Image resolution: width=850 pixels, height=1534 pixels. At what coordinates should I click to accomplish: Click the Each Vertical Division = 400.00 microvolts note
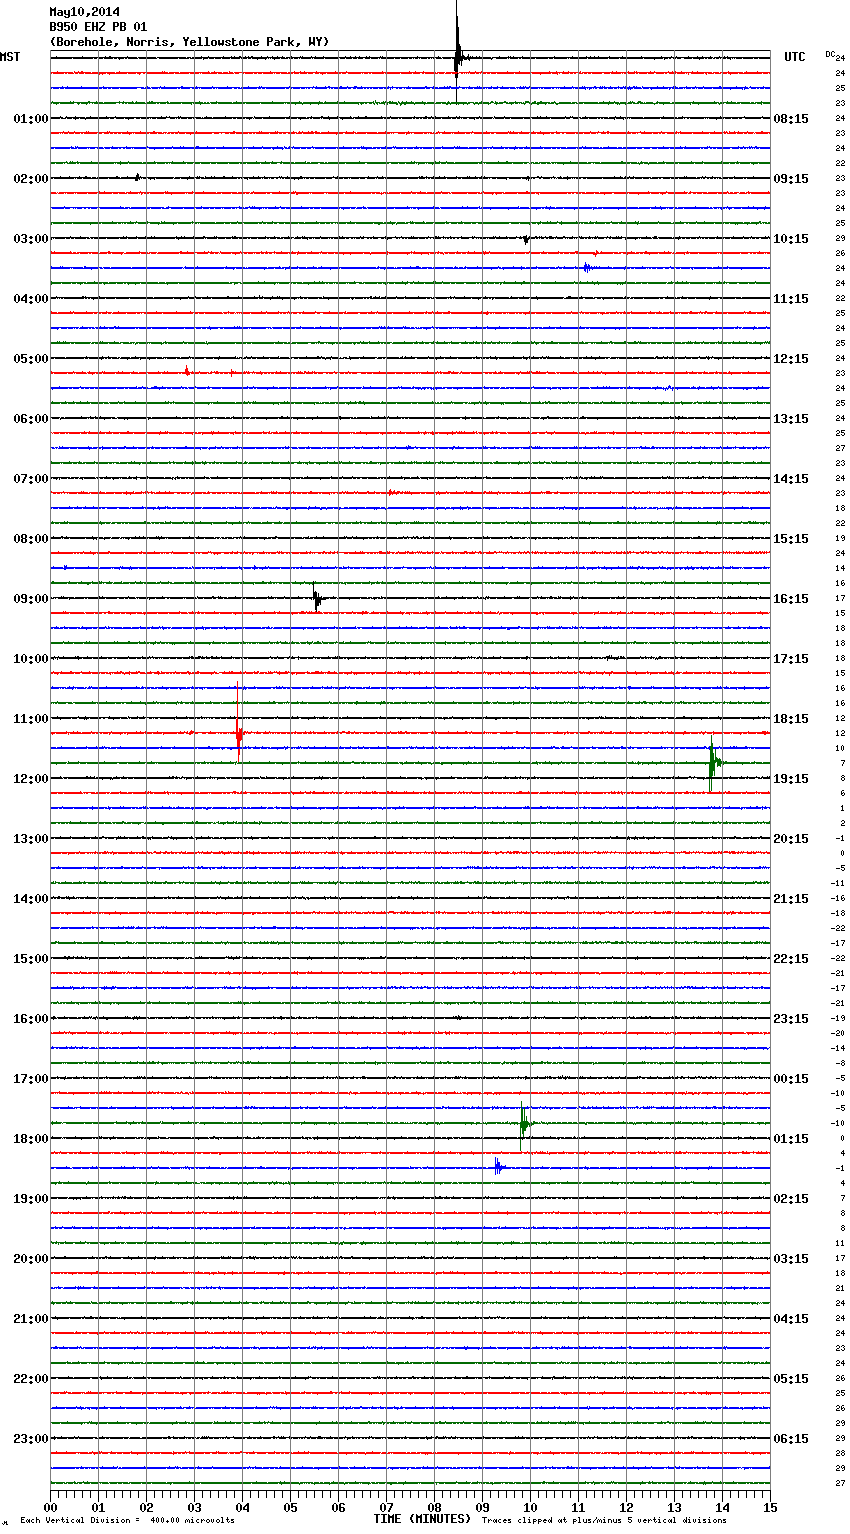[127, 1521]
